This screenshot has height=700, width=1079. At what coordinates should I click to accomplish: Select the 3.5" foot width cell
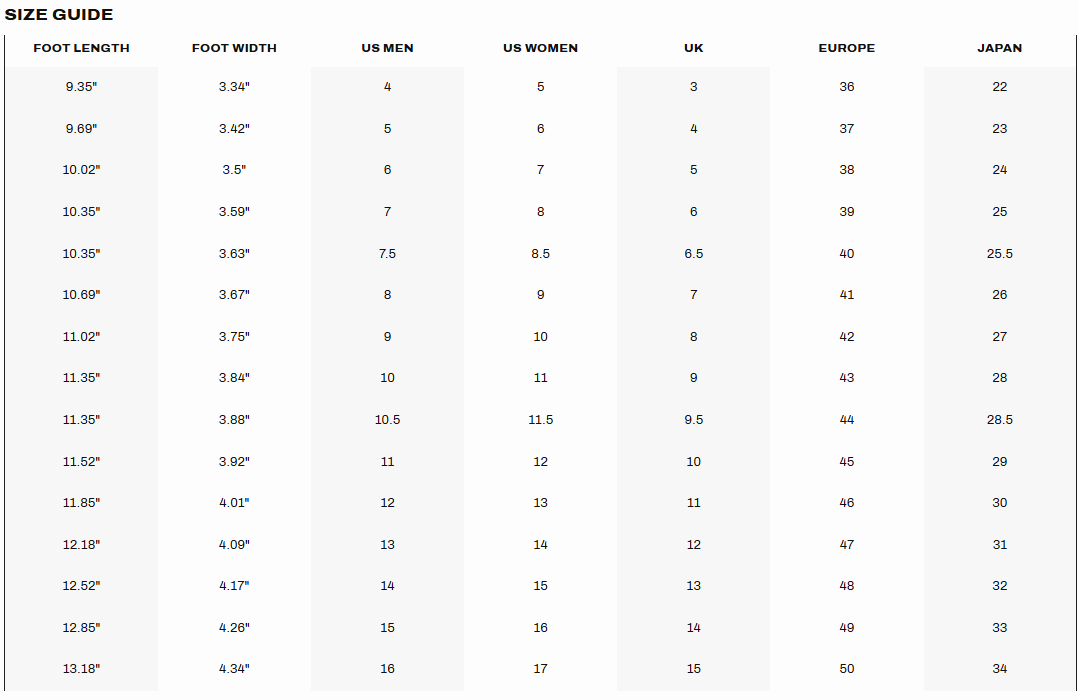pyautogui.click(x=234, y=170)
